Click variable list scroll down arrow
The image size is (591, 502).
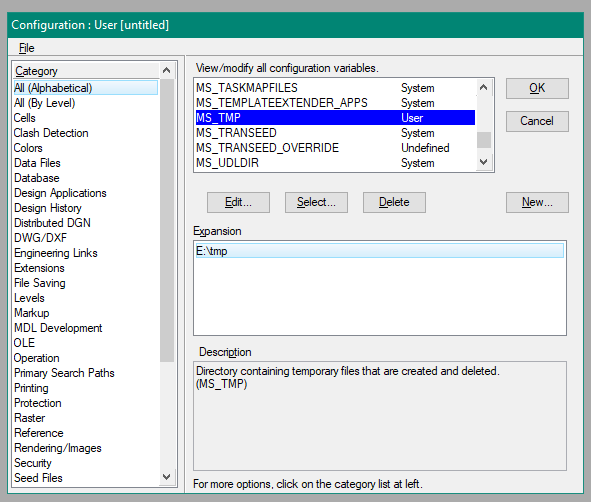484,162
